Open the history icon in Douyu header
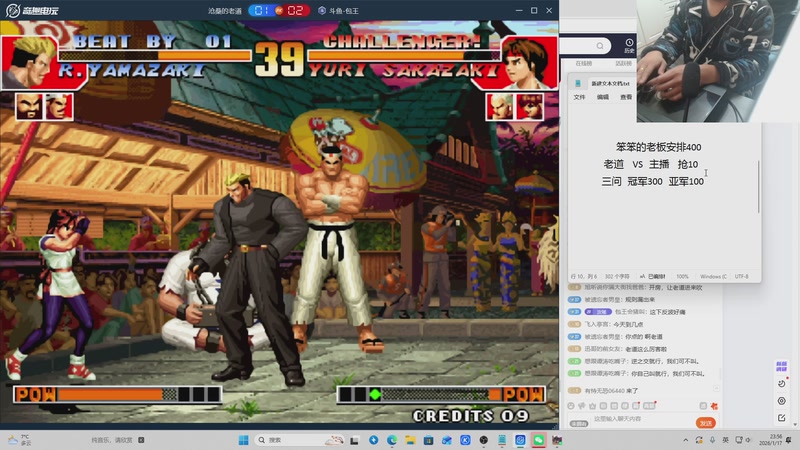Image resolution: width=800 pixels, height=450 pixels. [629, 45]
